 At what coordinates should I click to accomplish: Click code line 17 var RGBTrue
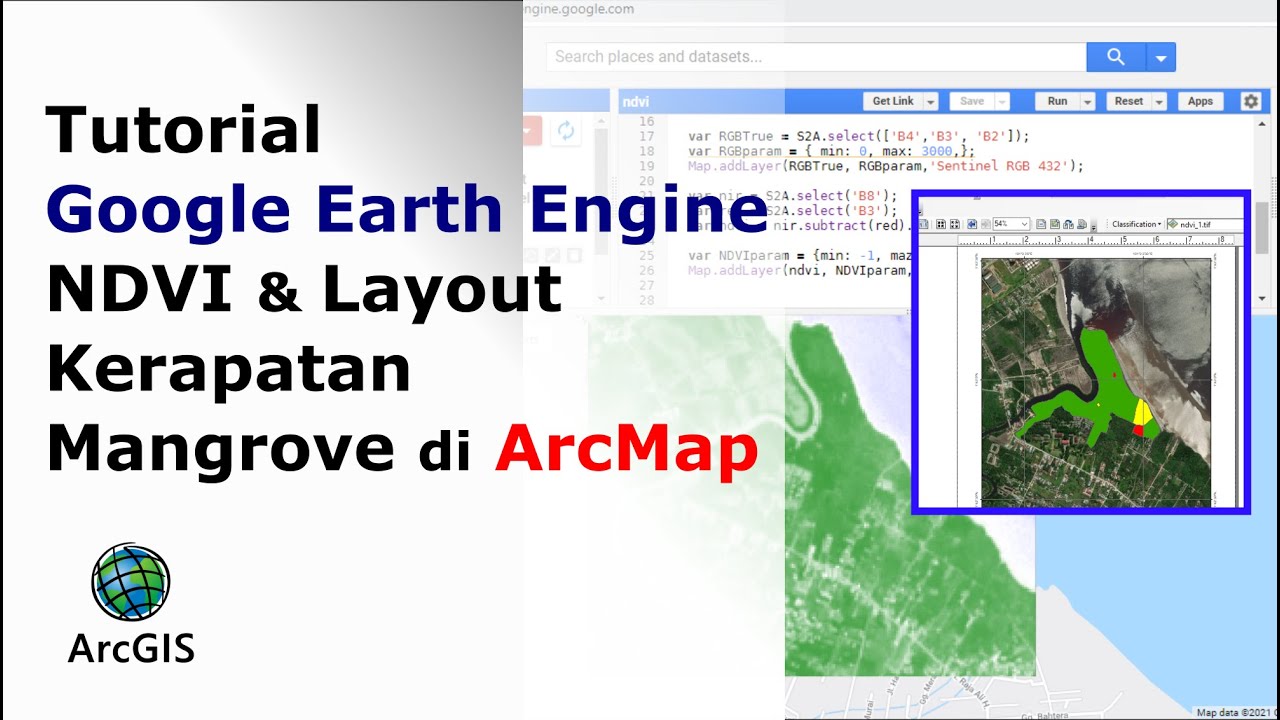(x=858, y=136)
